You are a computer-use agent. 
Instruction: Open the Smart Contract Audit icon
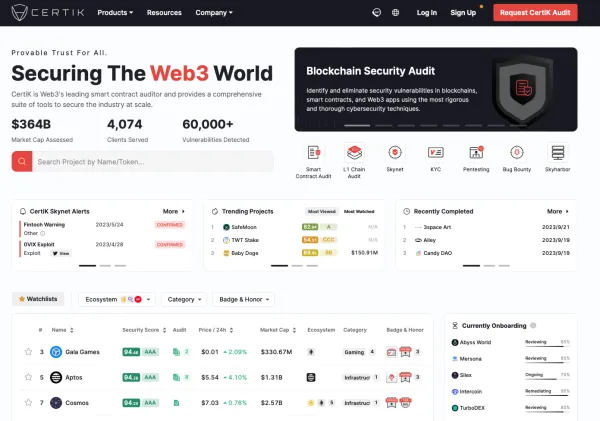[314, 153]
